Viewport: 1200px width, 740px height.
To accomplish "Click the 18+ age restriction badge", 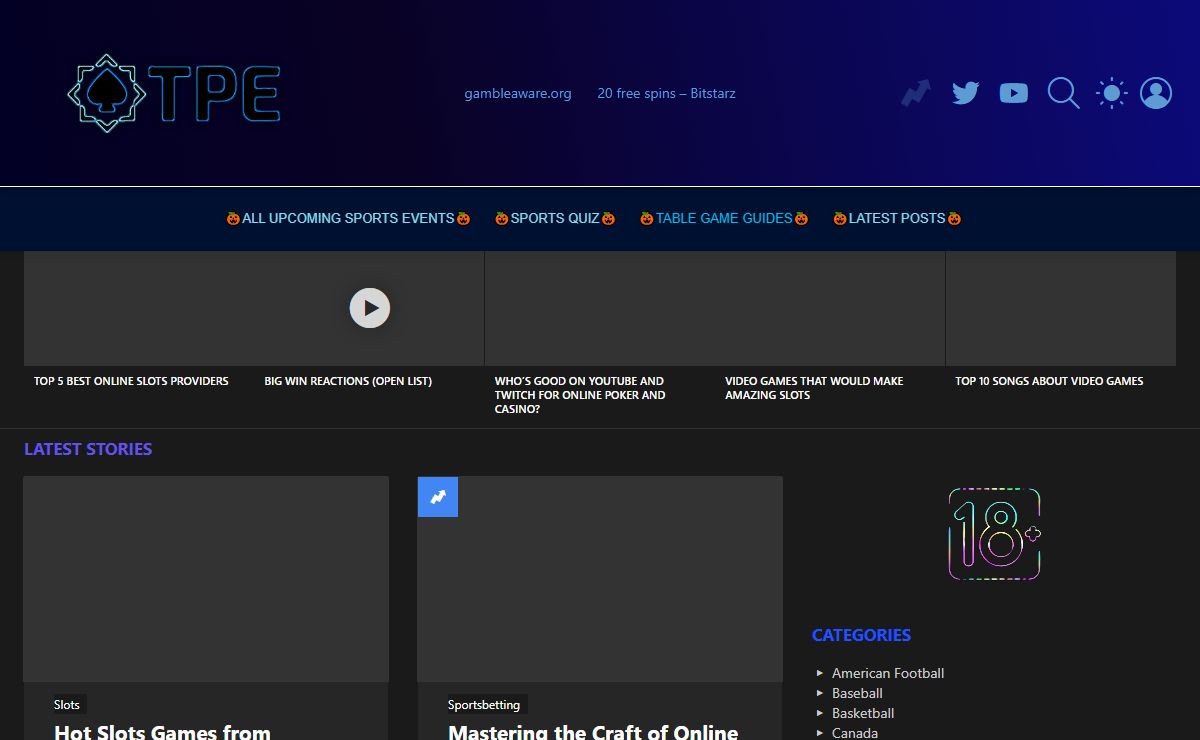I will pyautogui.click(x=994, y=534).
